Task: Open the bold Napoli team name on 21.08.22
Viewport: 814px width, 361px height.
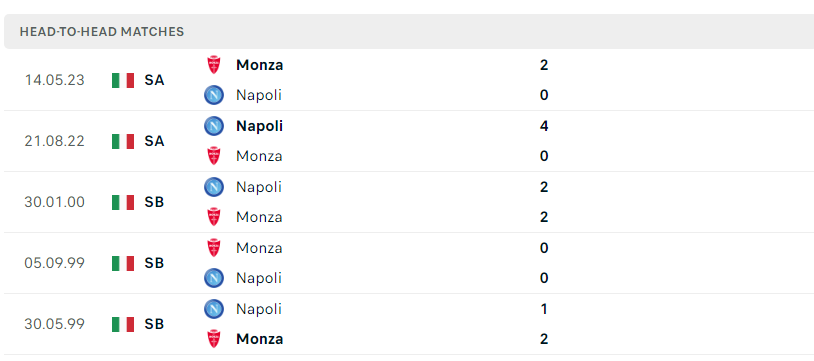Action: (x=260, y=126)
